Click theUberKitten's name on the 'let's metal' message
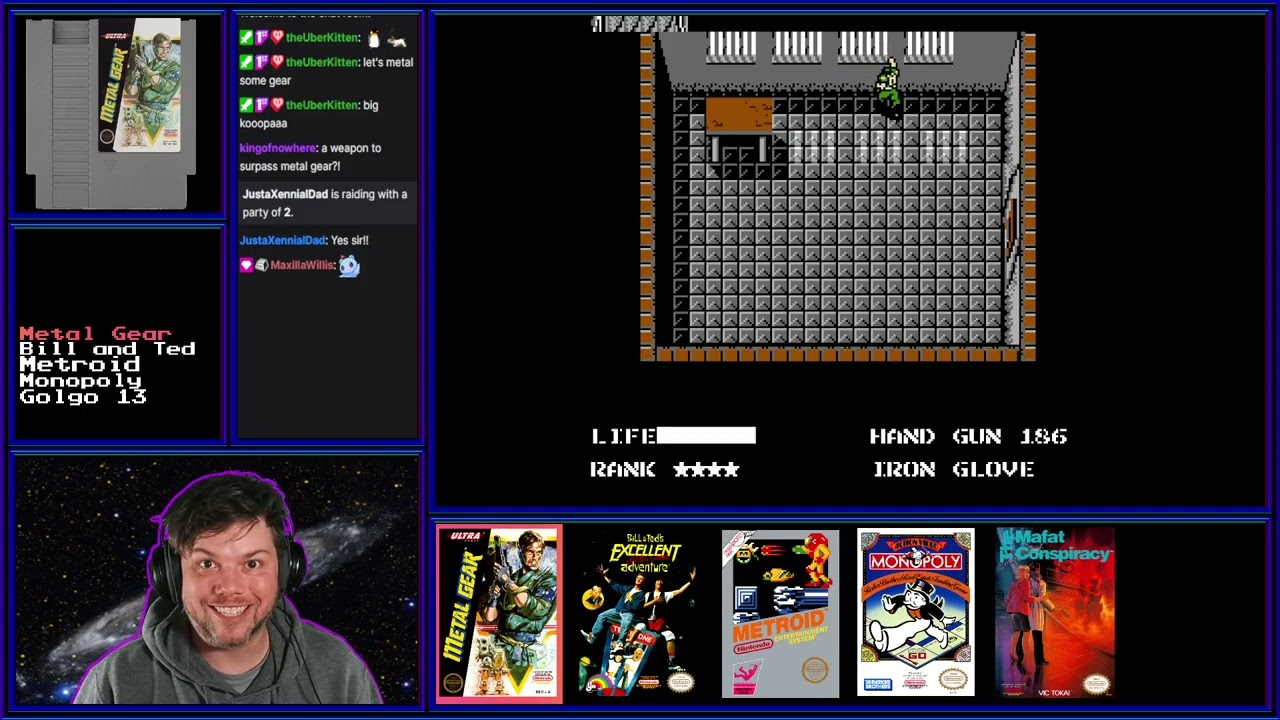The width and height of the screenshot is (1280, 720). (323, 62)
